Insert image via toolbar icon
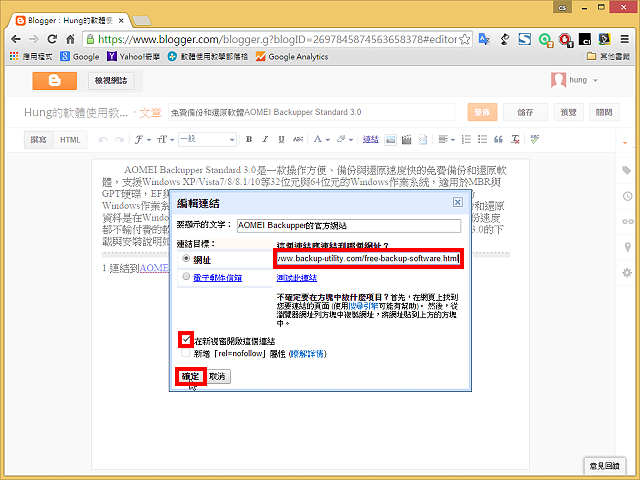The height and width of the screenshot is (481, 641). pos(390,140)
